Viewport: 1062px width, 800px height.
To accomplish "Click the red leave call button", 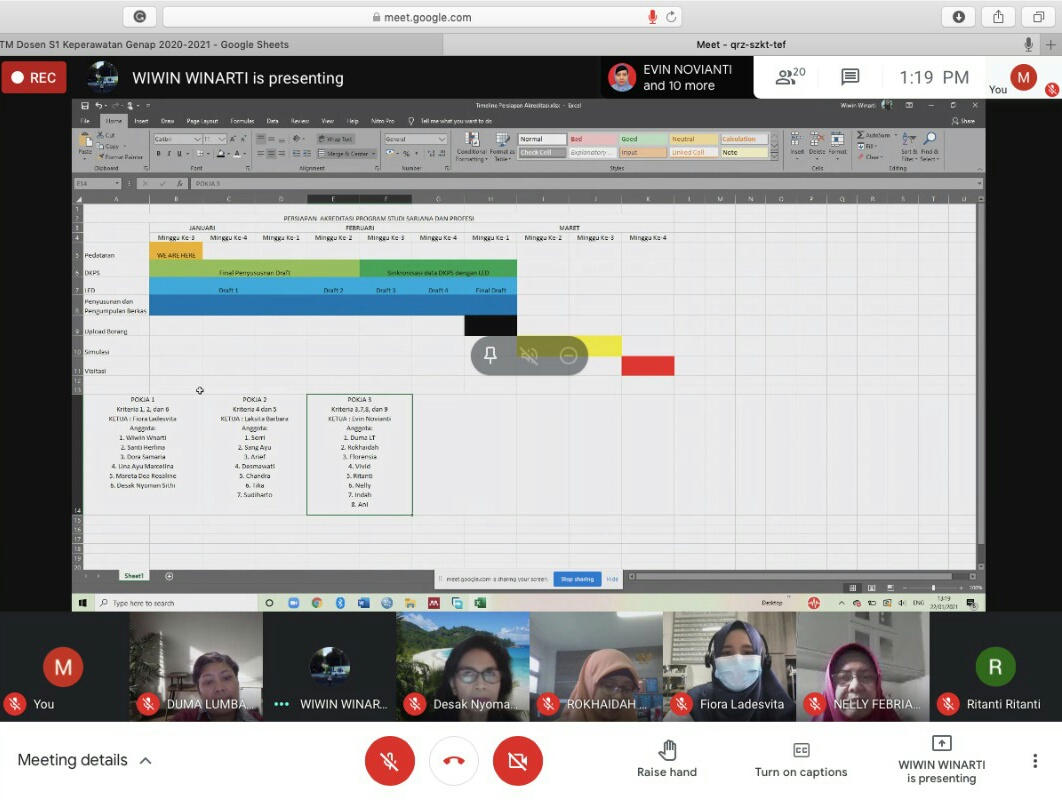I will (453, 761).
